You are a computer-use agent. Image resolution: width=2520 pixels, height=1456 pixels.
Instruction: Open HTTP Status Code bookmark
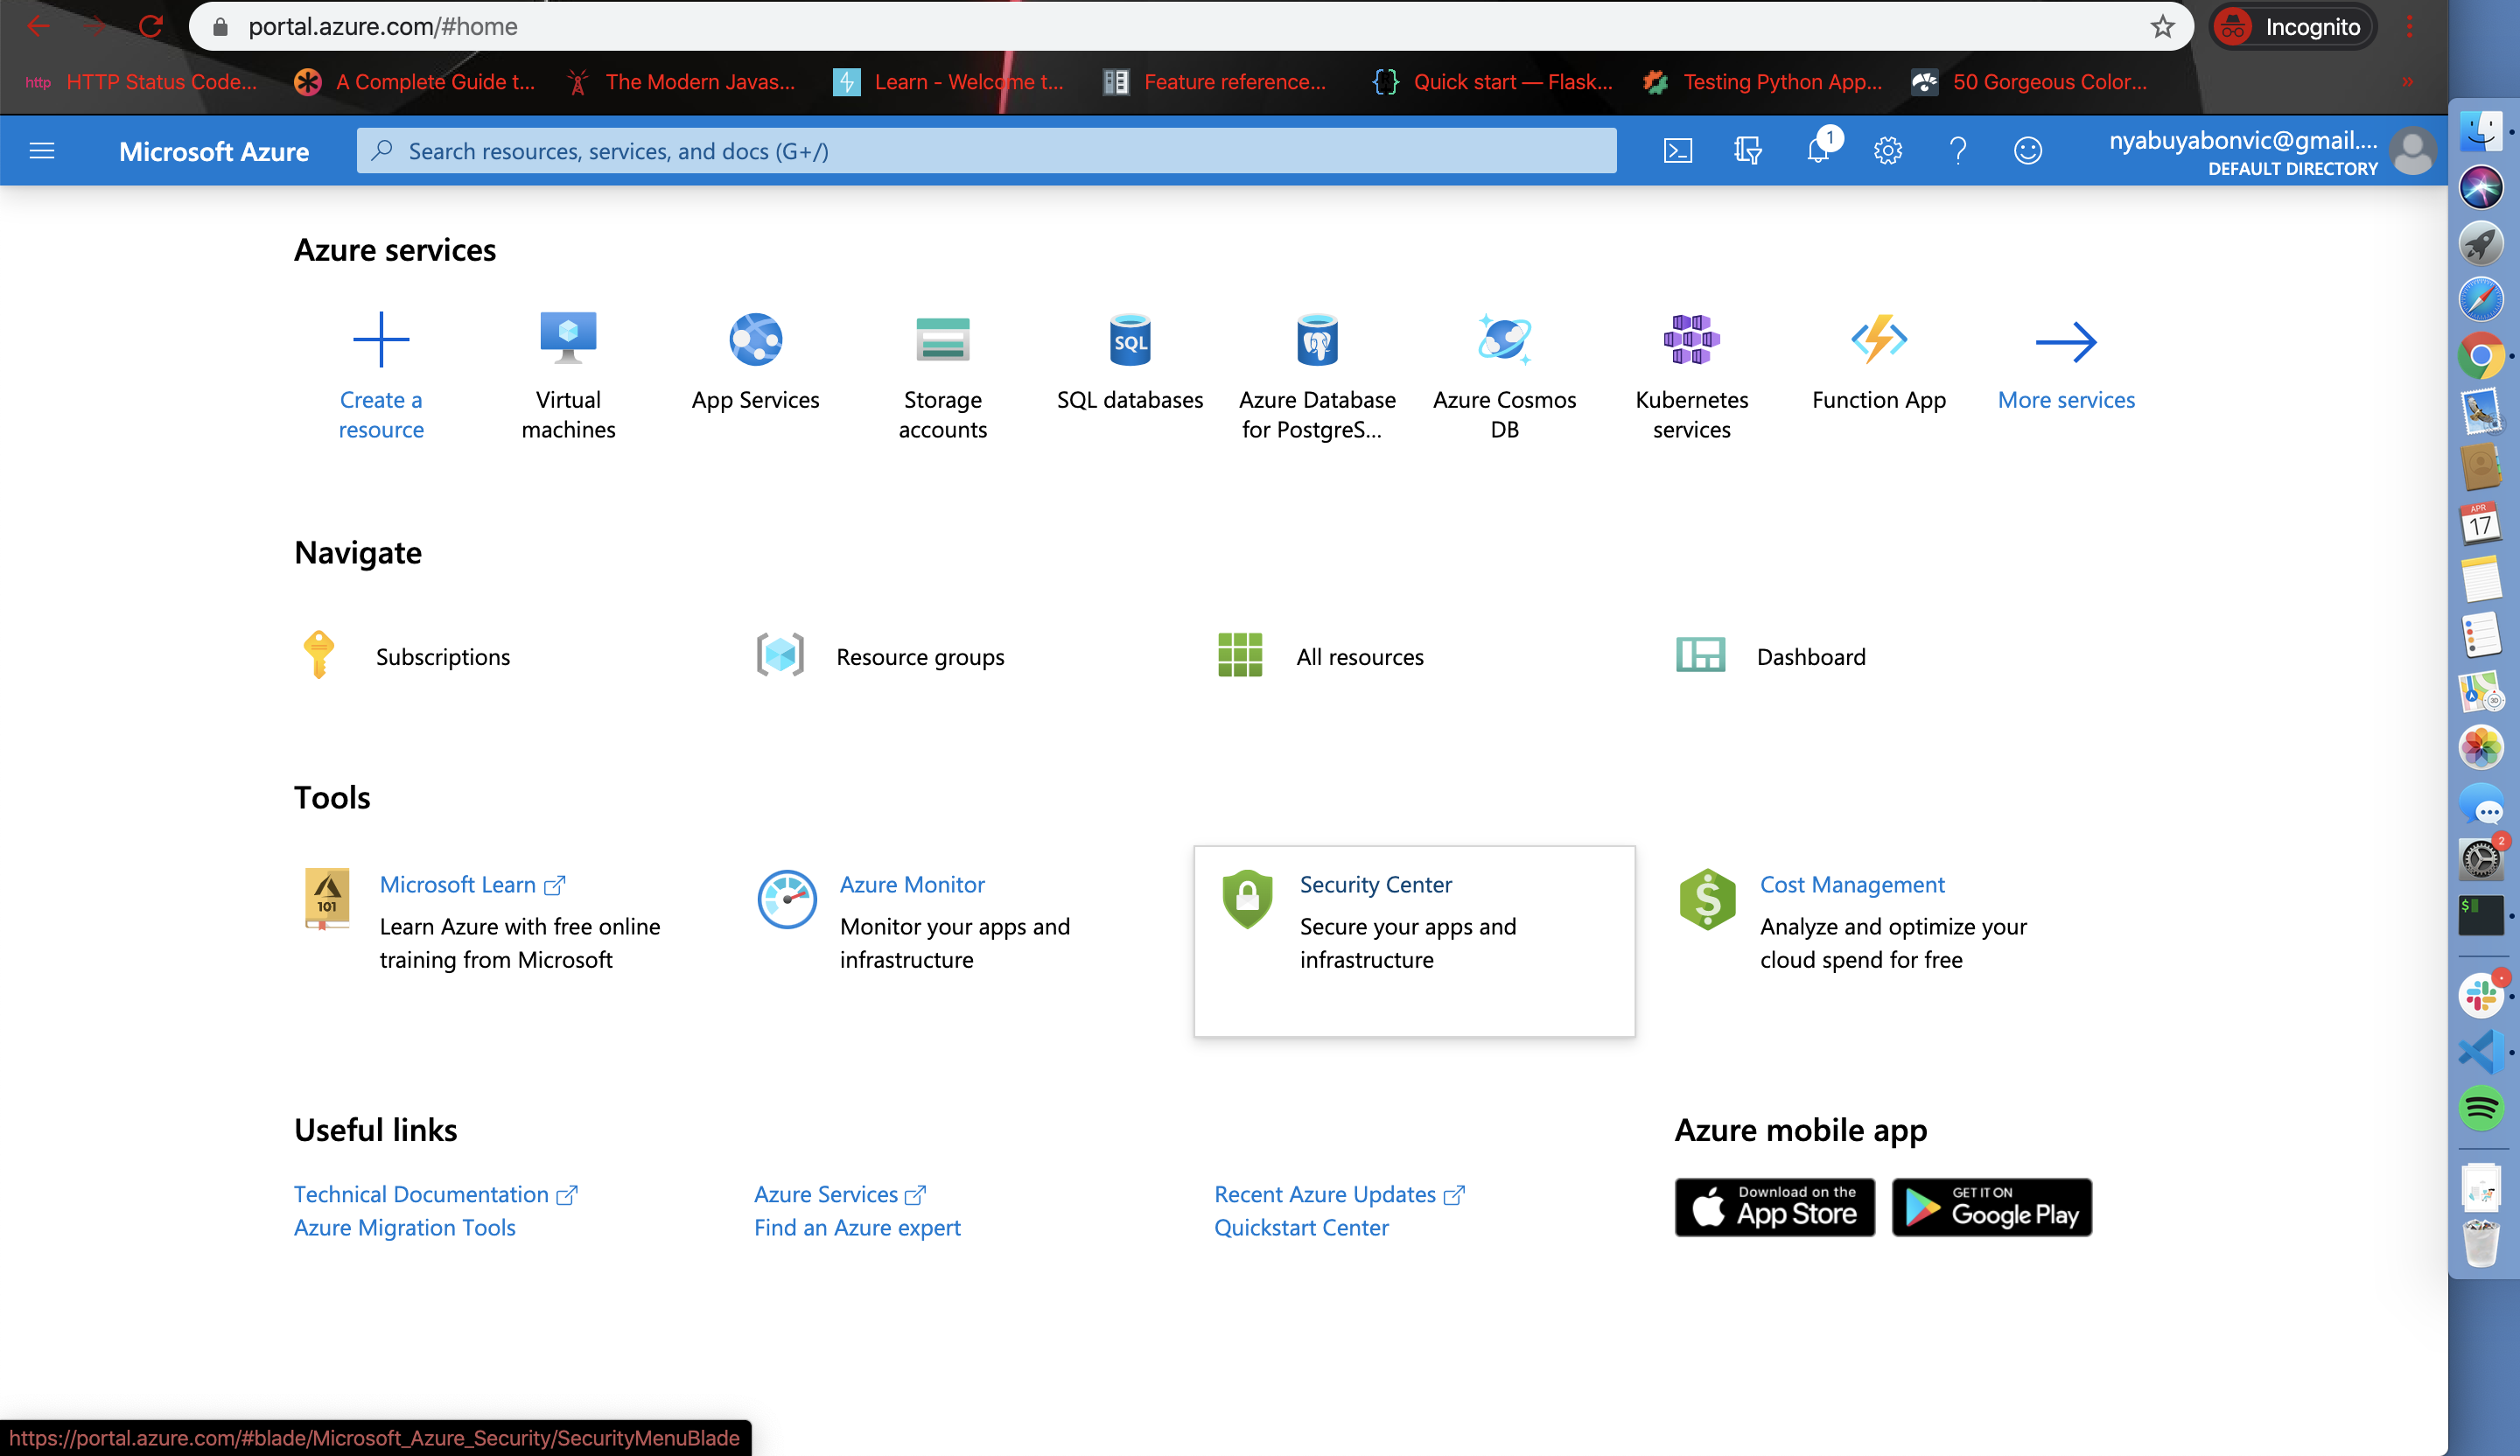pyautogui.click(x=141, y=82)
